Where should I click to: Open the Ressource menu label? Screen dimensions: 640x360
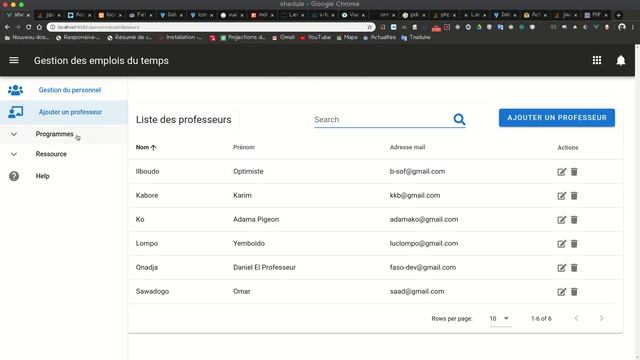point(51,154)
